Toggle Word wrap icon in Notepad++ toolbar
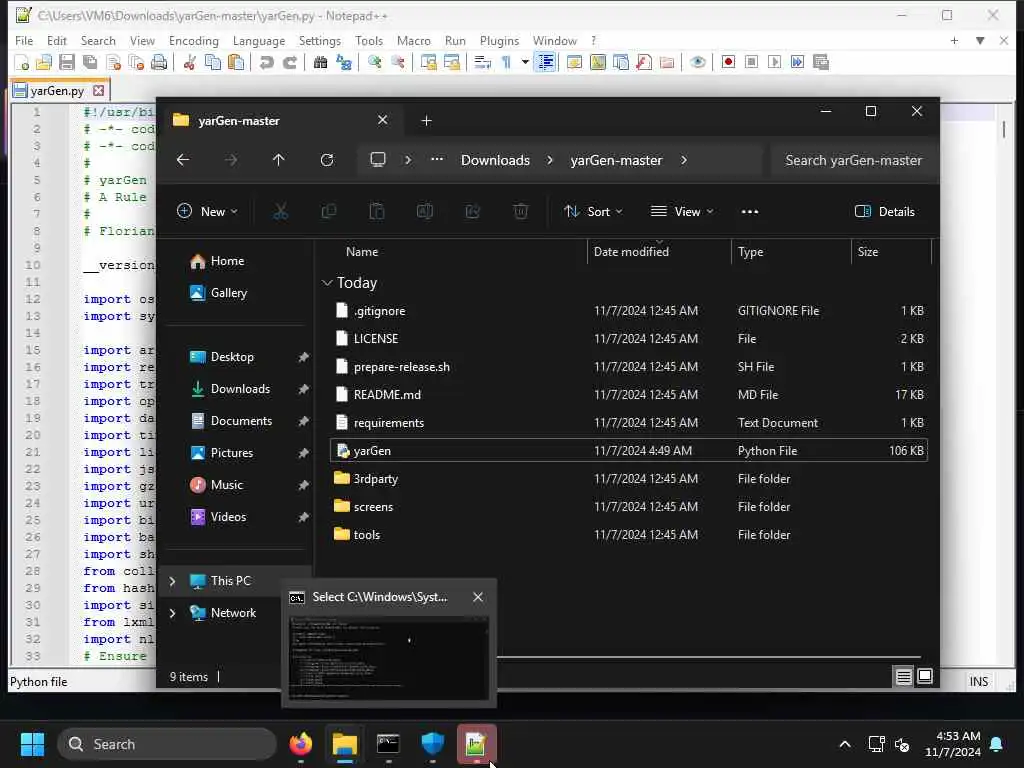Image resolution: width=1024 pixels, height=768 pixels. click(483, 63)
